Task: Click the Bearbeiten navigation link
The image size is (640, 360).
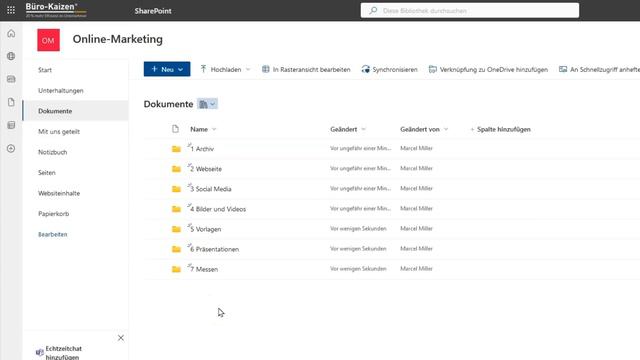Action: [x=53, y=234]
